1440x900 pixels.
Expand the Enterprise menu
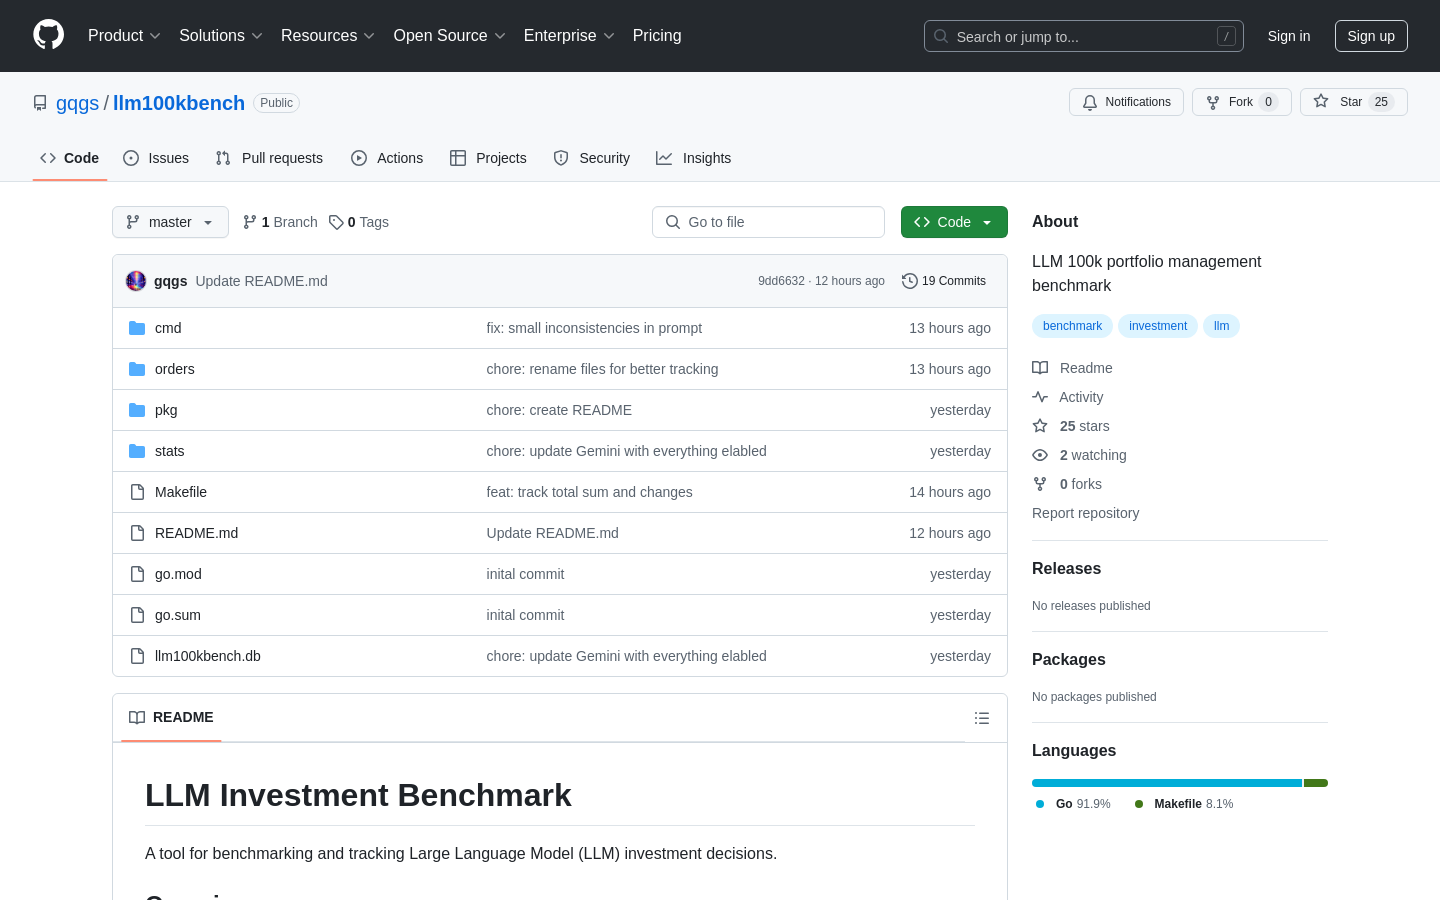coord(569,36)
